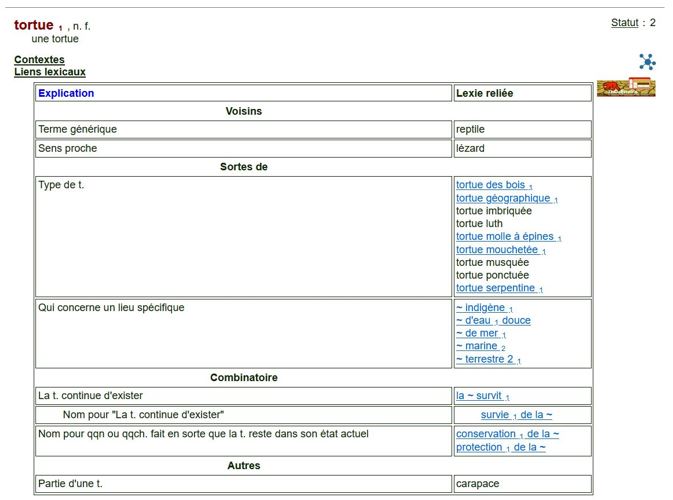Follow the '~ de mer' link
The height and width of the screenshot is (500, 673).
click(x=480, y=334)
